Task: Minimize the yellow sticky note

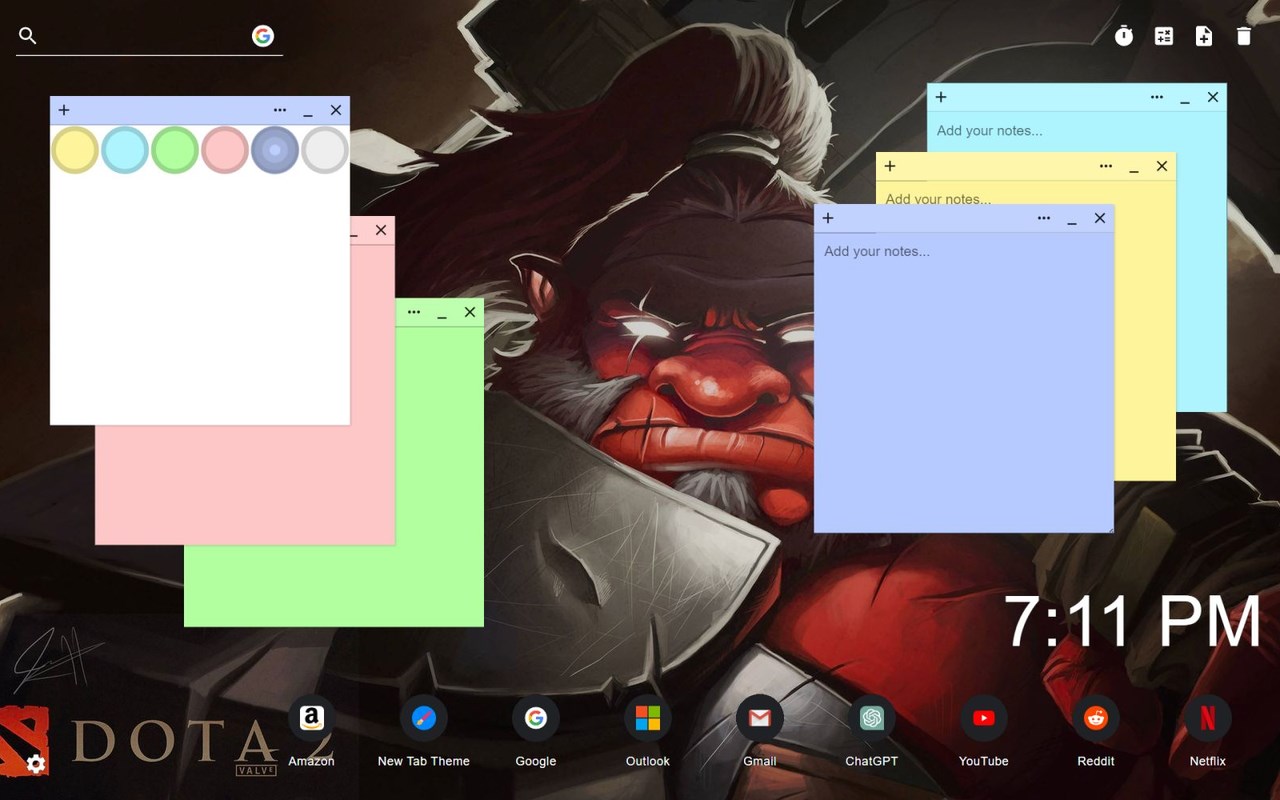Action: tap(1134, 166)
